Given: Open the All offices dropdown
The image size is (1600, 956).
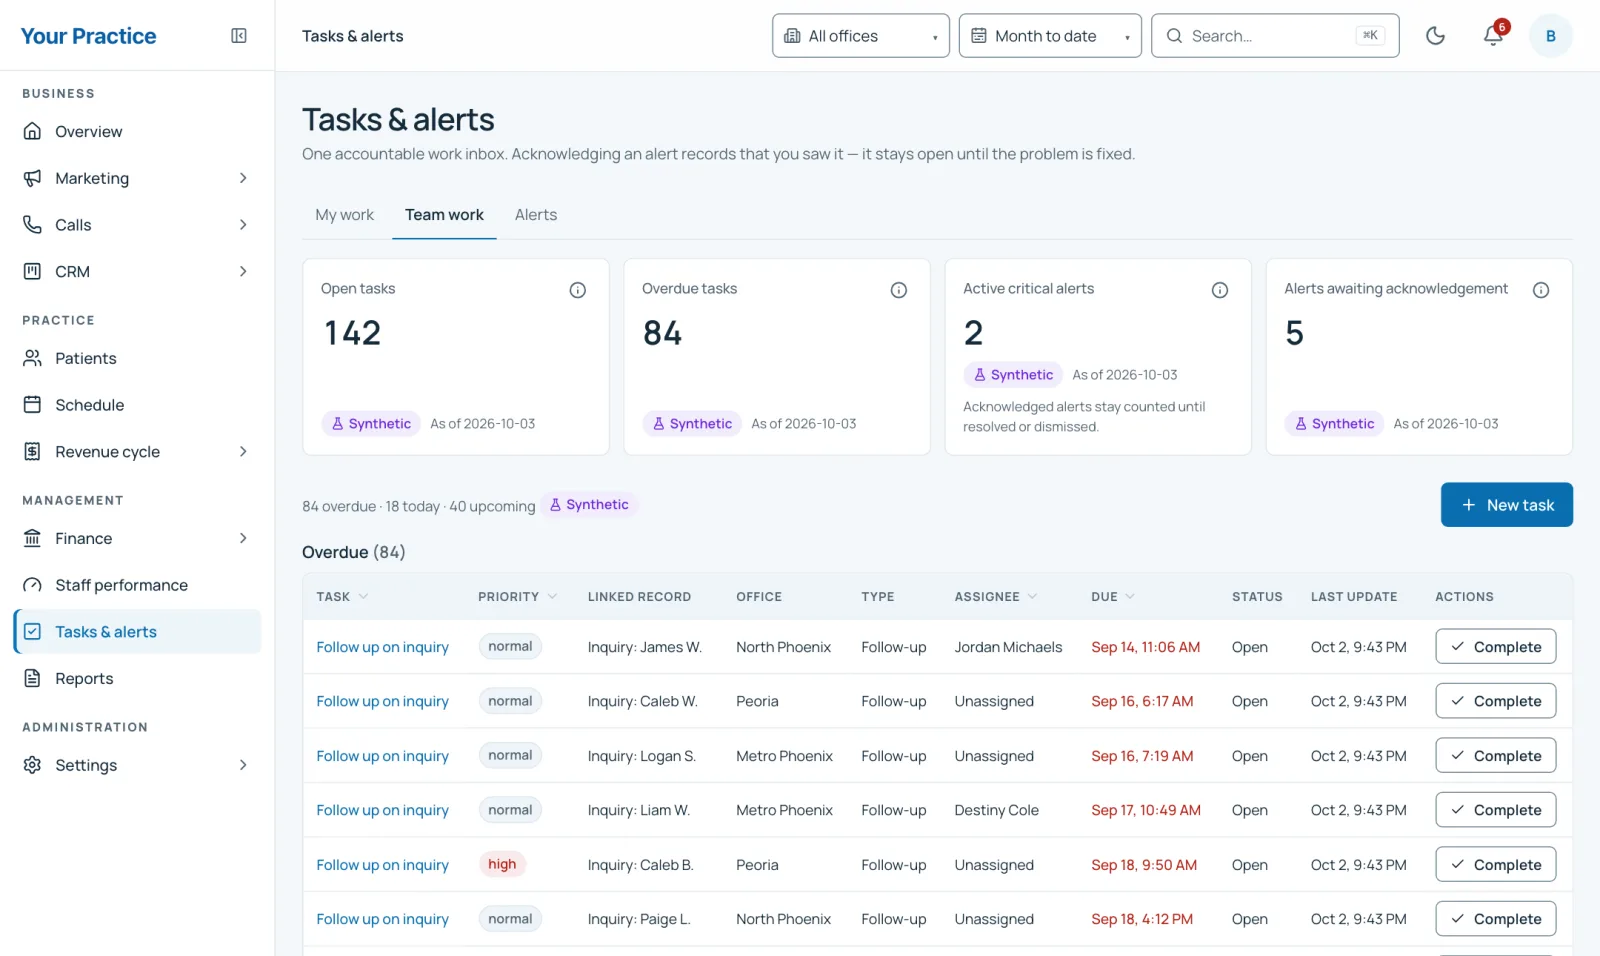Looking at the screenshot, I should (x=861, y=36).
